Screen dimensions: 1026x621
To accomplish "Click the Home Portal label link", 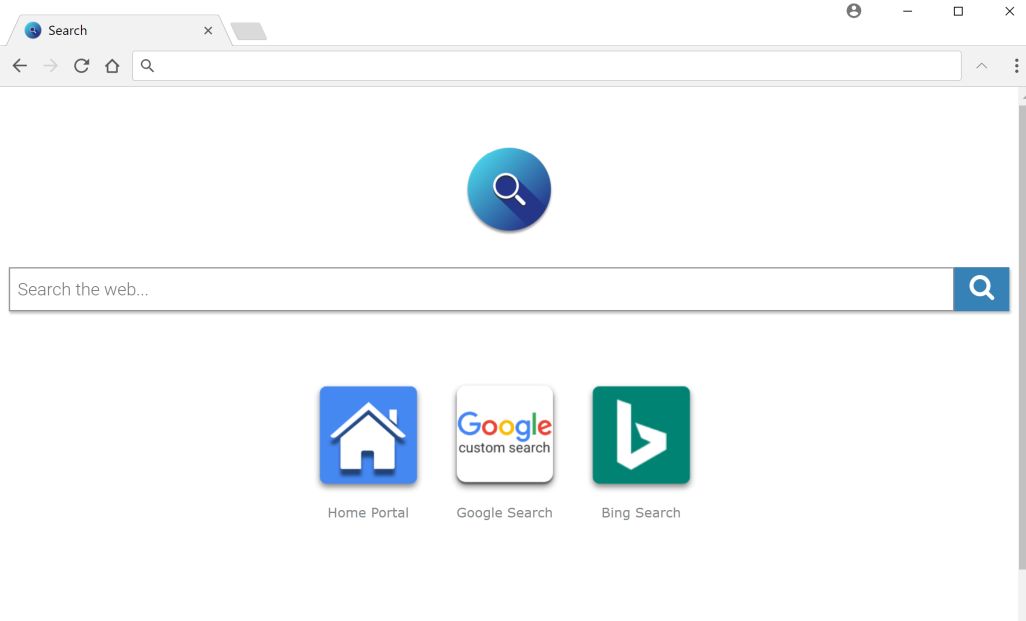I will click(368, 512).
